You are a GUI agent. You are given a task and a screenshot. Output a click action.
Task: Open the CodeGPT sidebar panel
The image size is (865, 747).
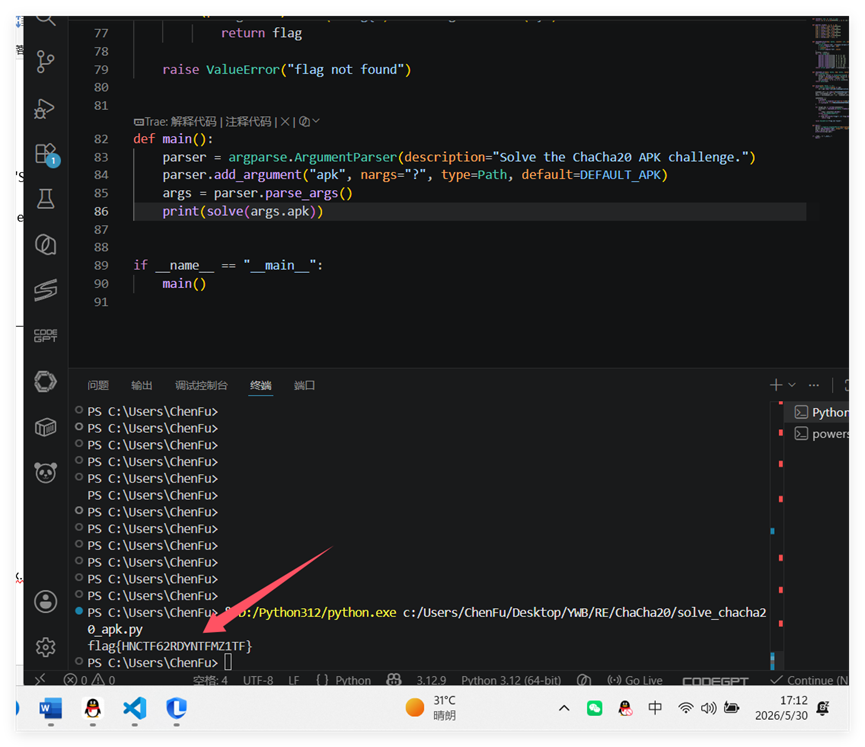click(45, 335)
